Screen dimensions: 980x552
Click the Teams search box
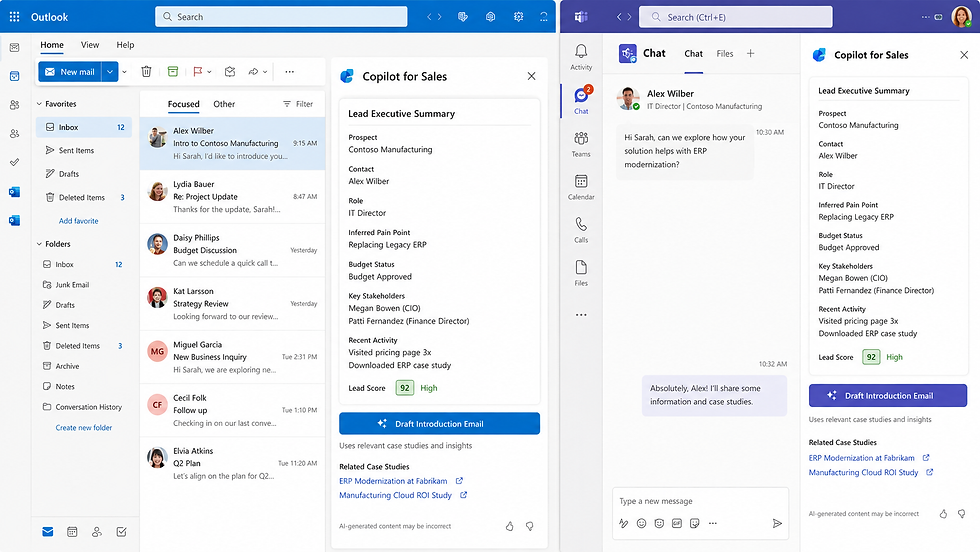coord(736,17)
